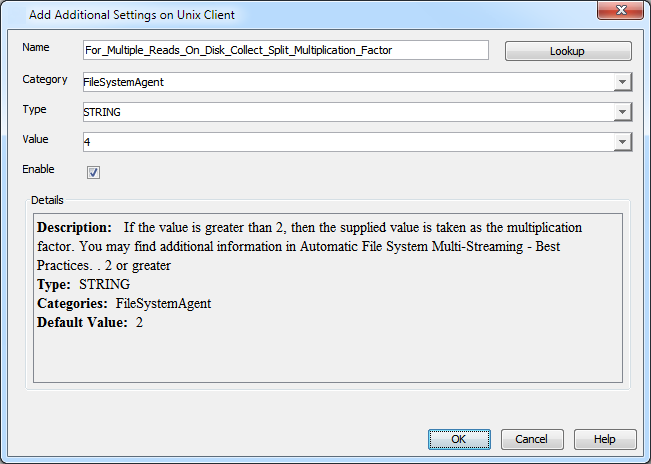Click the STRING type field
Viewport: 651px width, 464px height.
click(347, 112)
